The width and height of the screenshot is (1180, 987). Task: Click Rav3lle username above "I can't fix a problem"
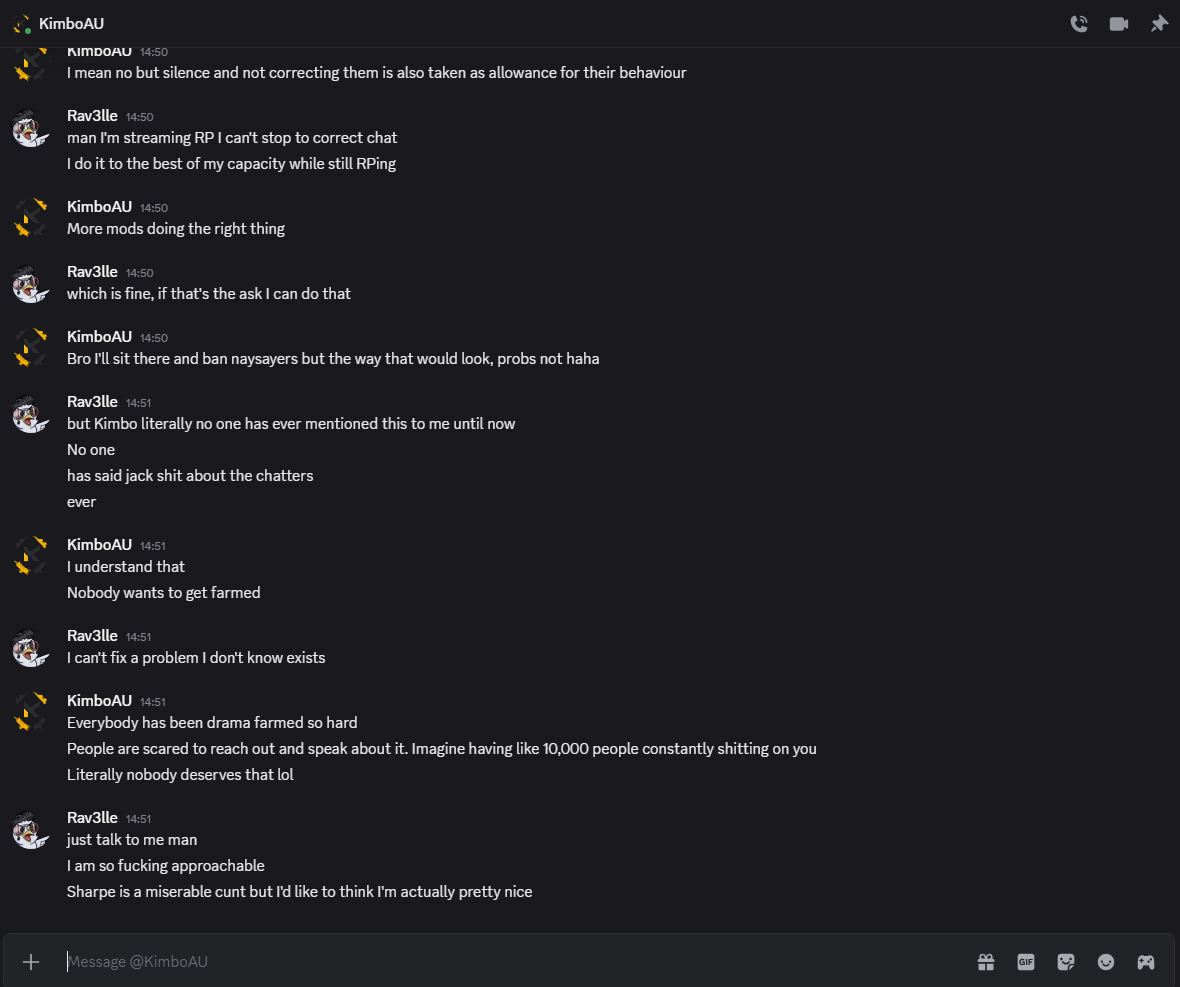click(92, 636)
